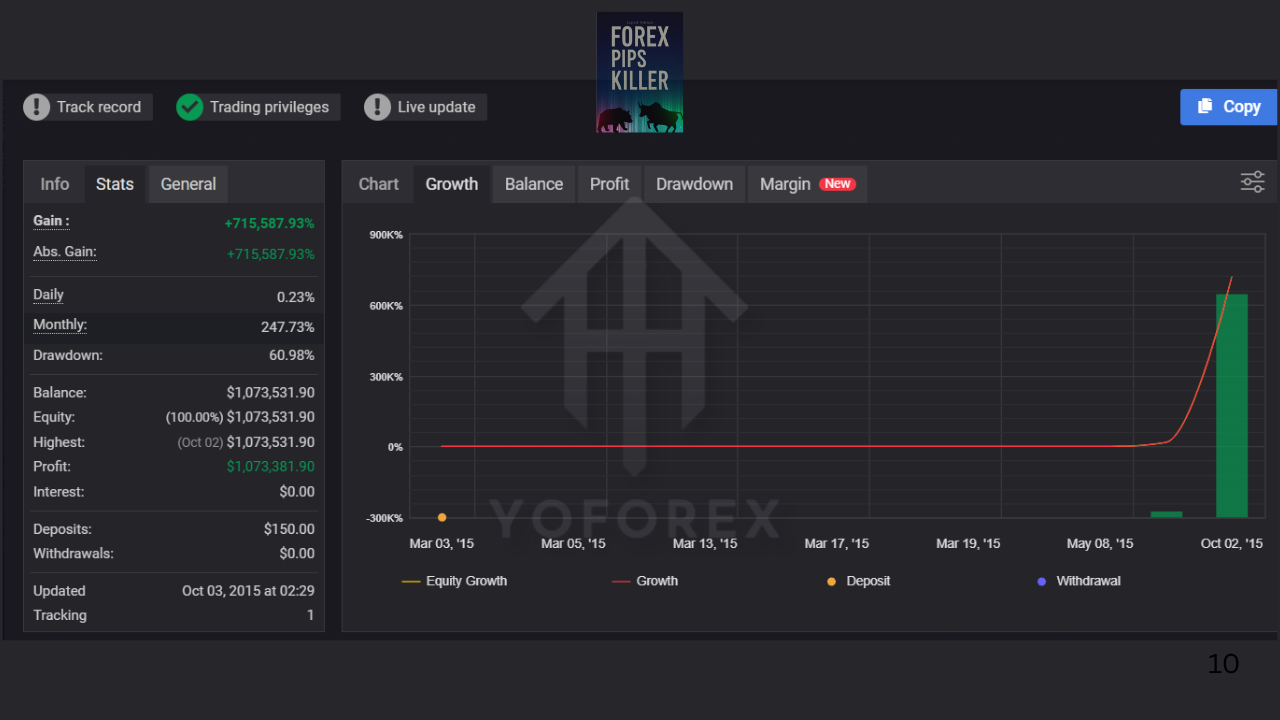Click the green balance bar at Oct 02
The height and width of the screenshot is (720, 1280).
click(x=1232, y=400)
